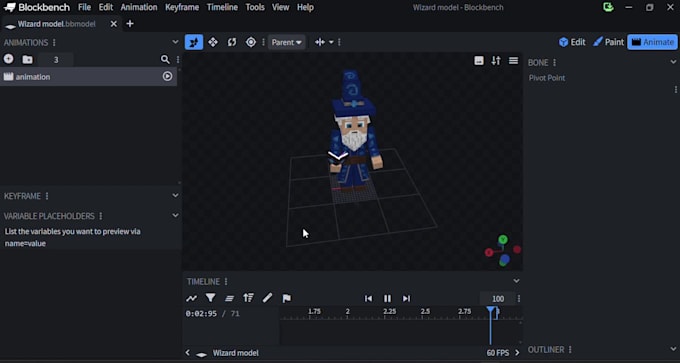This screenshot has height=363, width=680.
Task: Open BONE panel options dots
Action: [x=554, y=62]
